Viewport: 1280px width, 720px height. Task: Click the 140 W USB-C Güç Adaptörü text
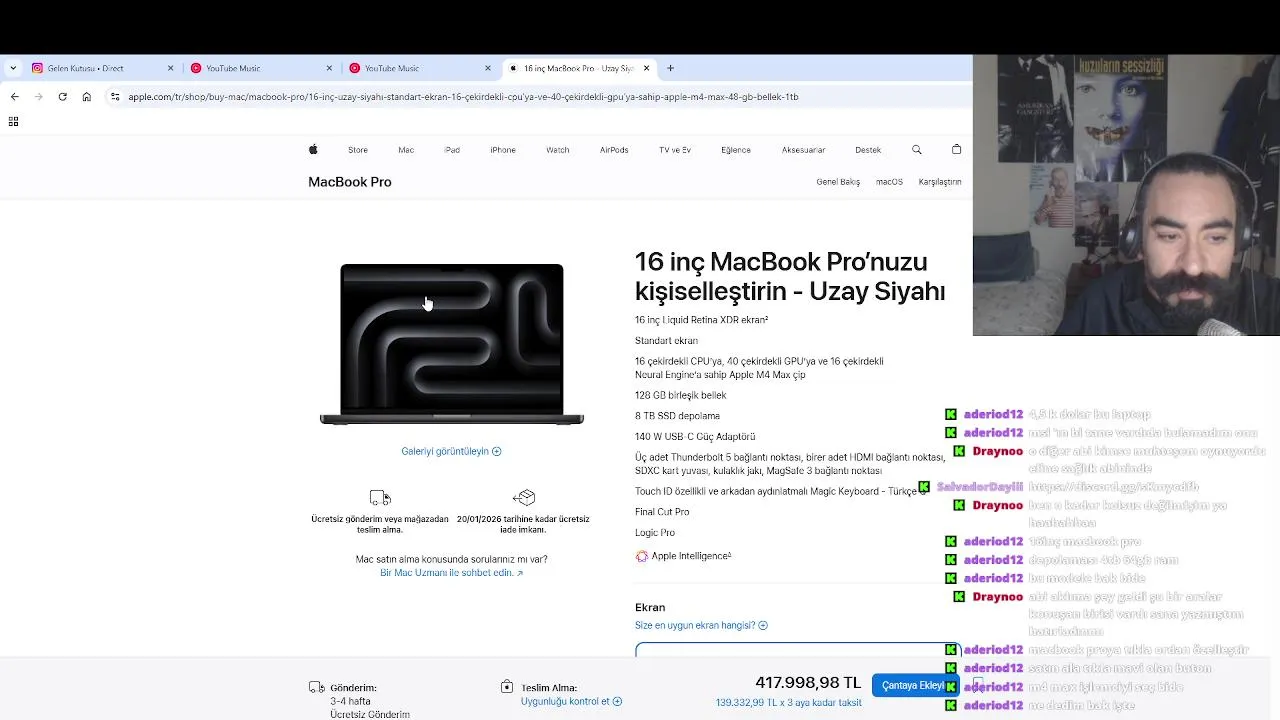(x=695, y=437)
